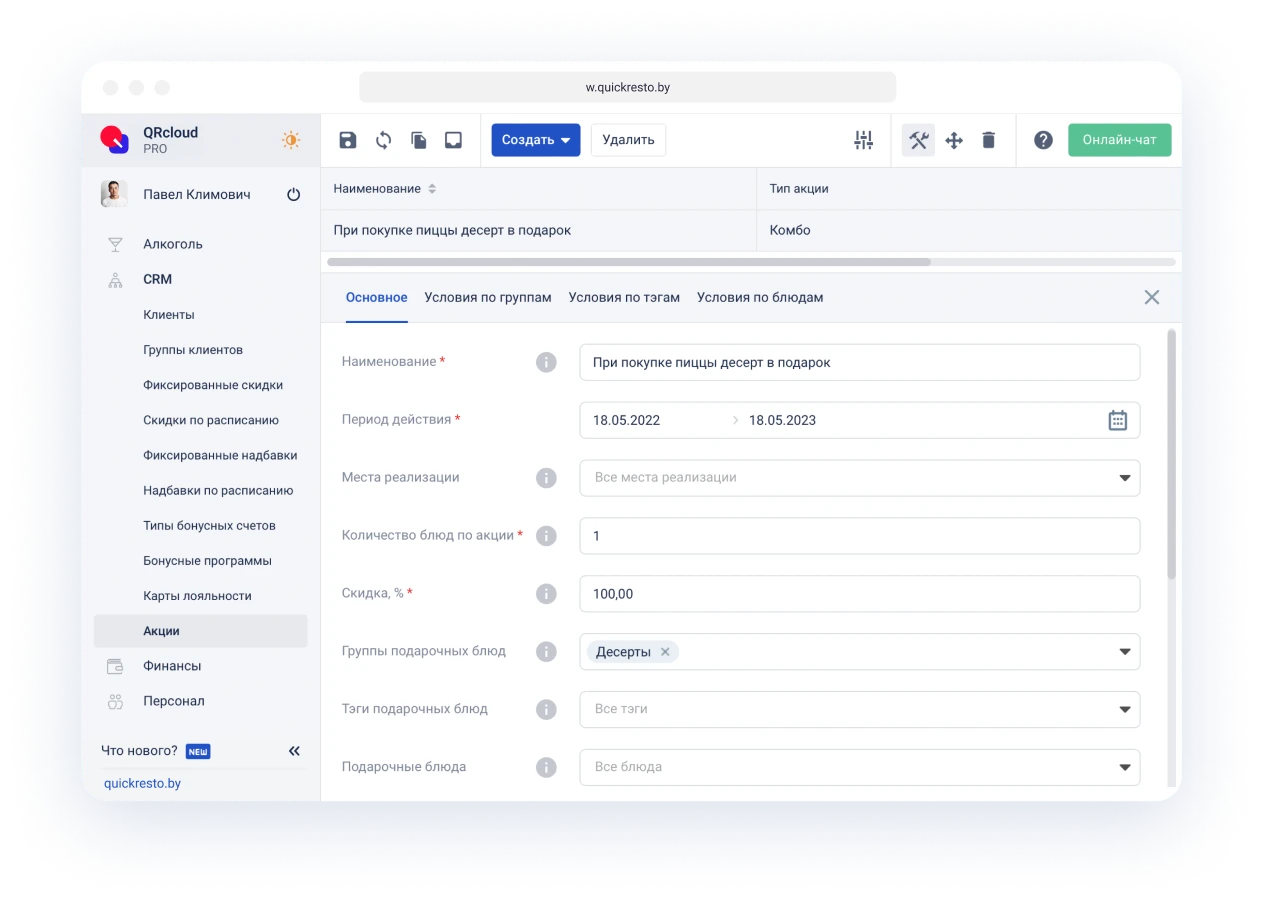
Task: Click the horizontal scrollbar under the table
Action: 629,262
